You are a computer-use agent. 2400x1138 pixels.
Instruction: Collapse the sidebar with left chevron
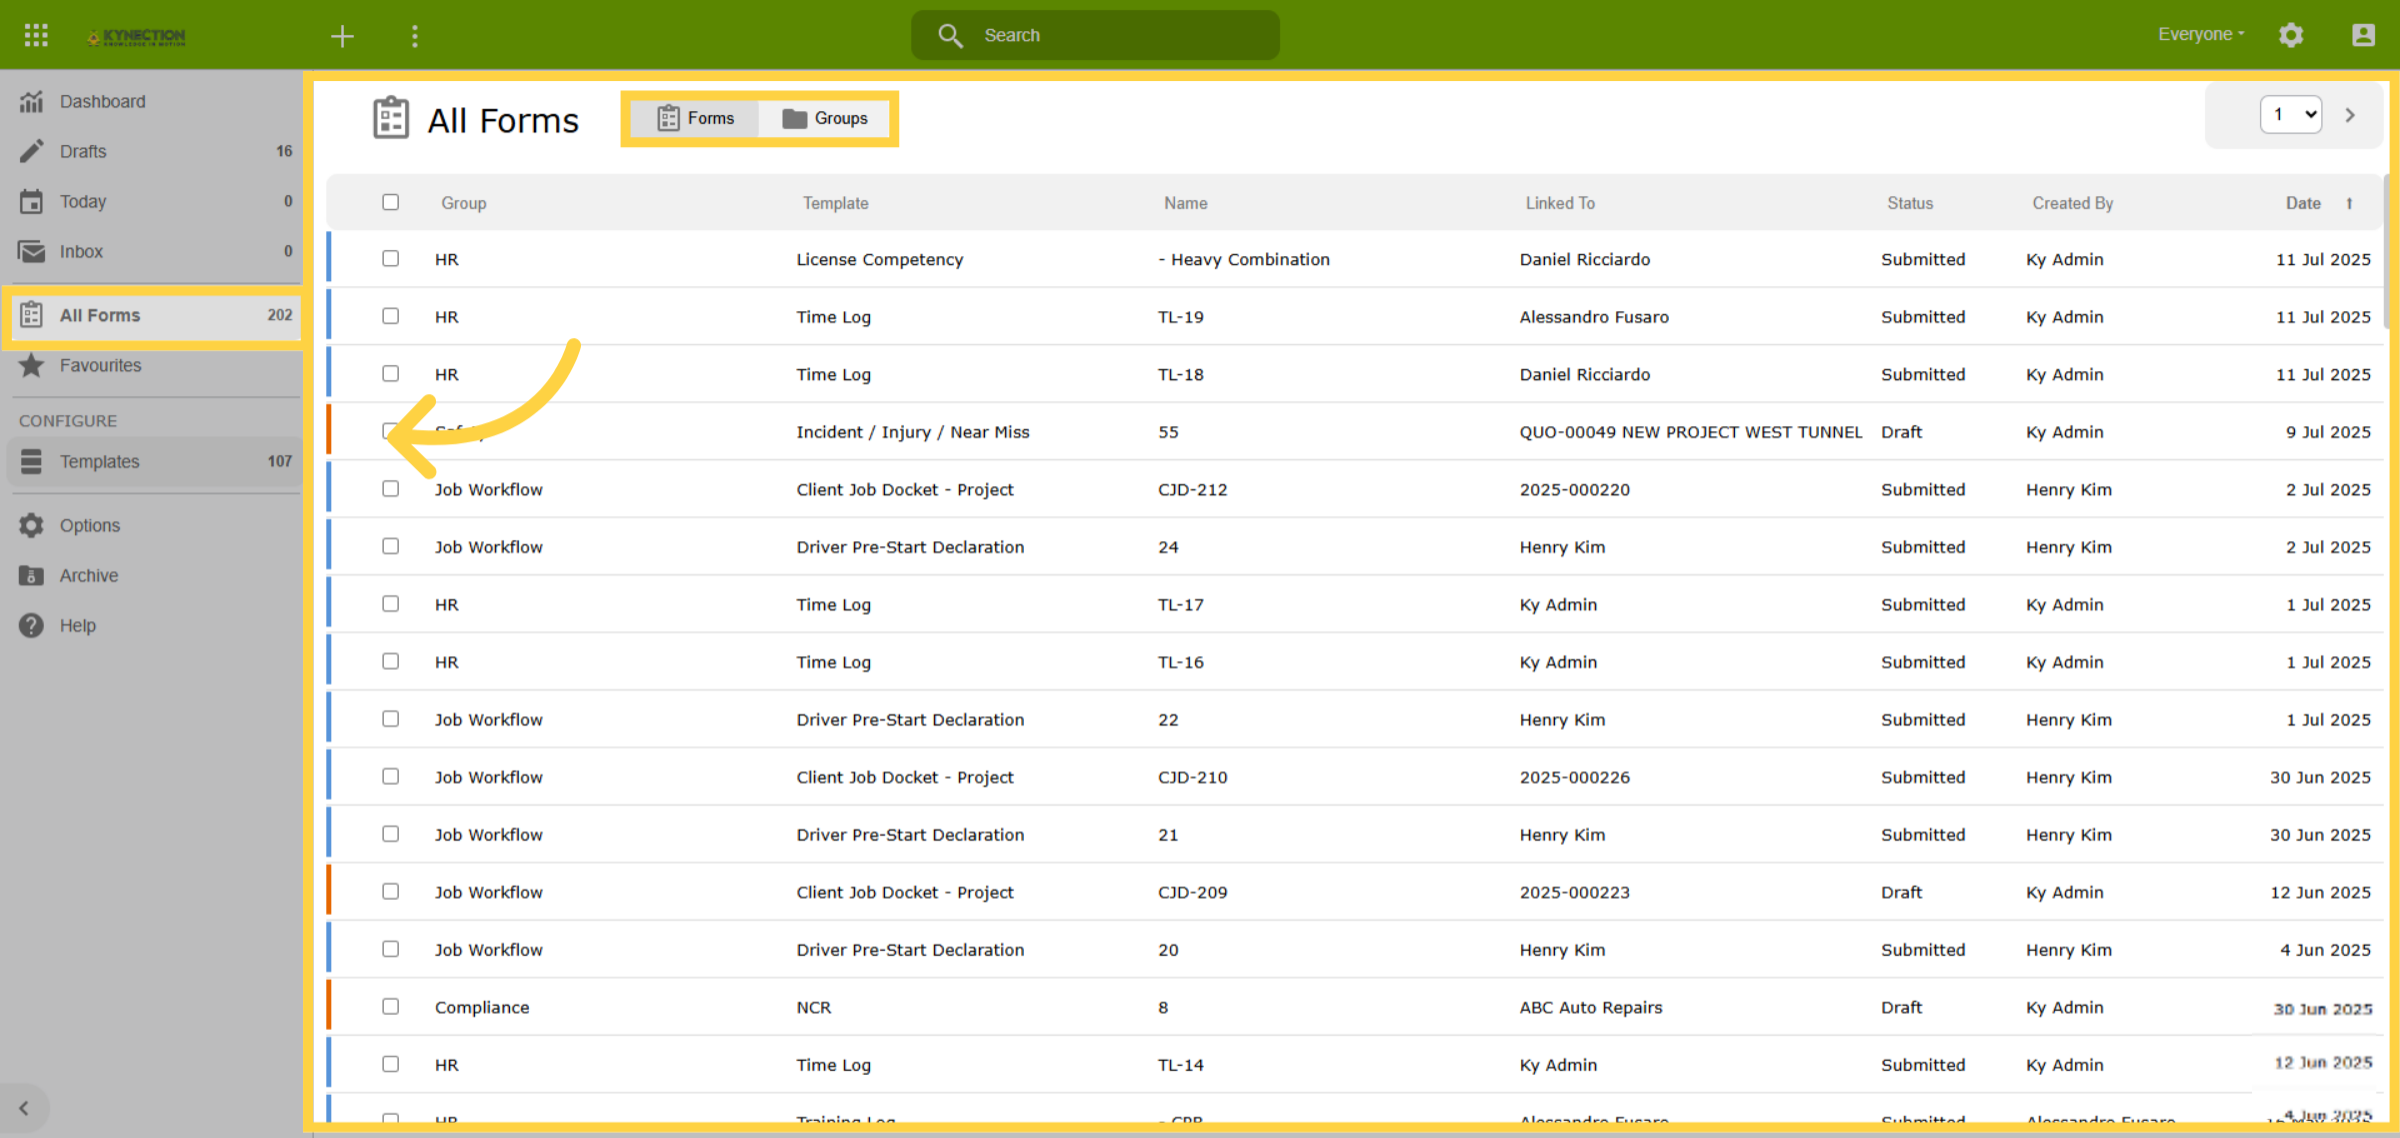(x=24, y=1108)
